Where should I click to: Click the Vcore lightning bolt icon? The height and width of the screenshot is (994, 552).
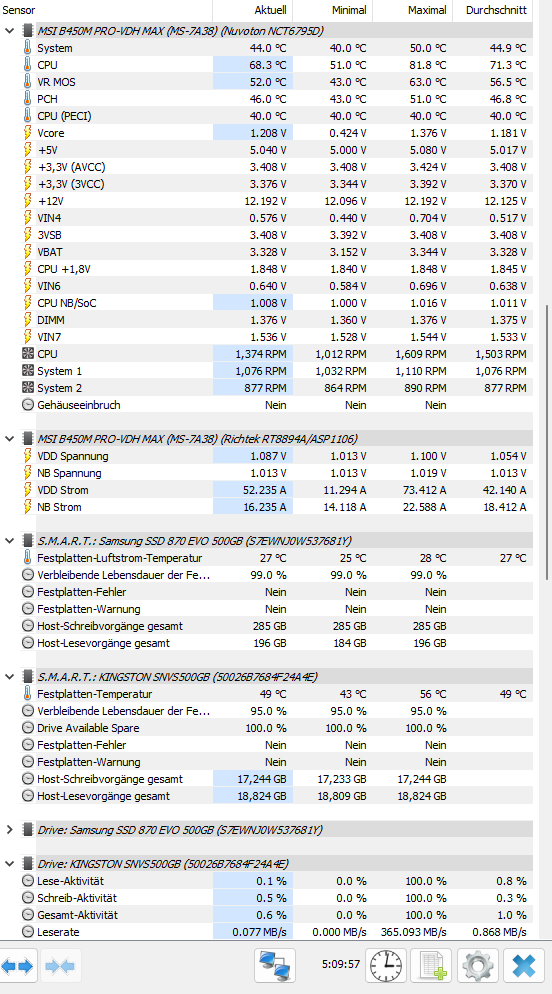tap(27, 133)
